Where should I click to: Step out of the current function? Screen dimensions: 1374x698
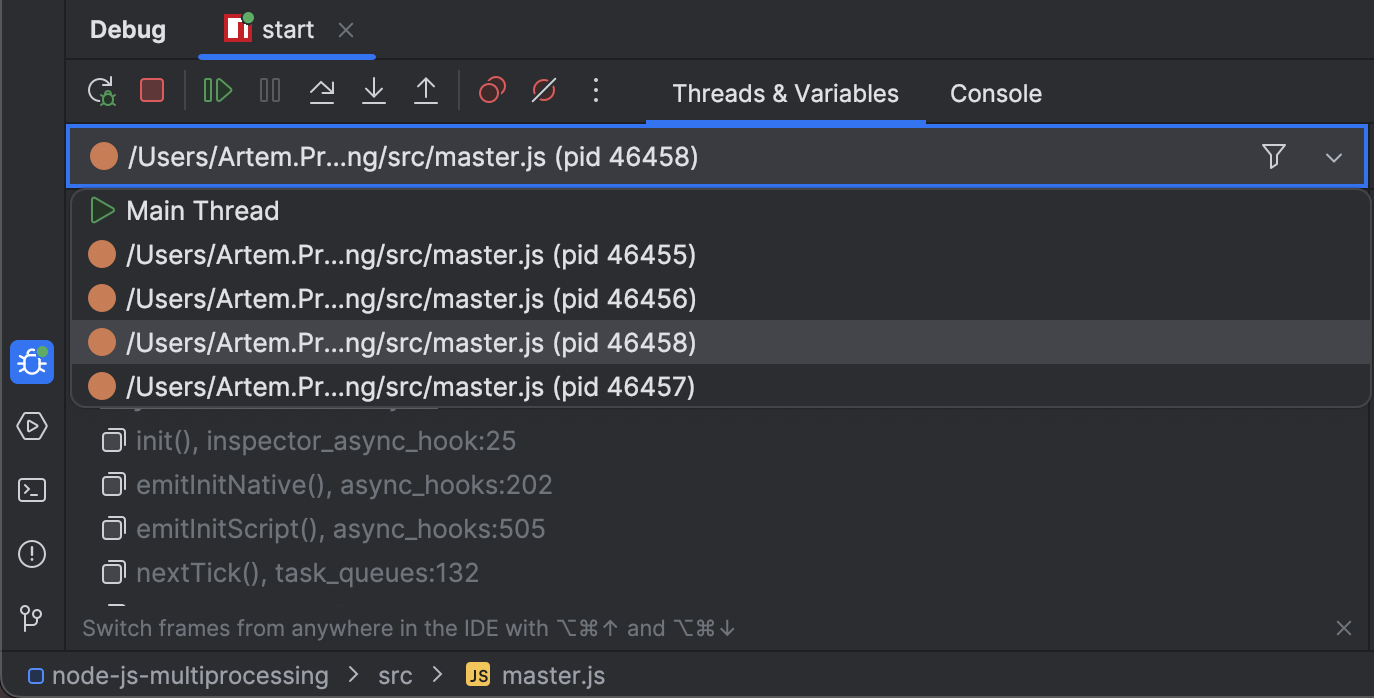(425, 90)
